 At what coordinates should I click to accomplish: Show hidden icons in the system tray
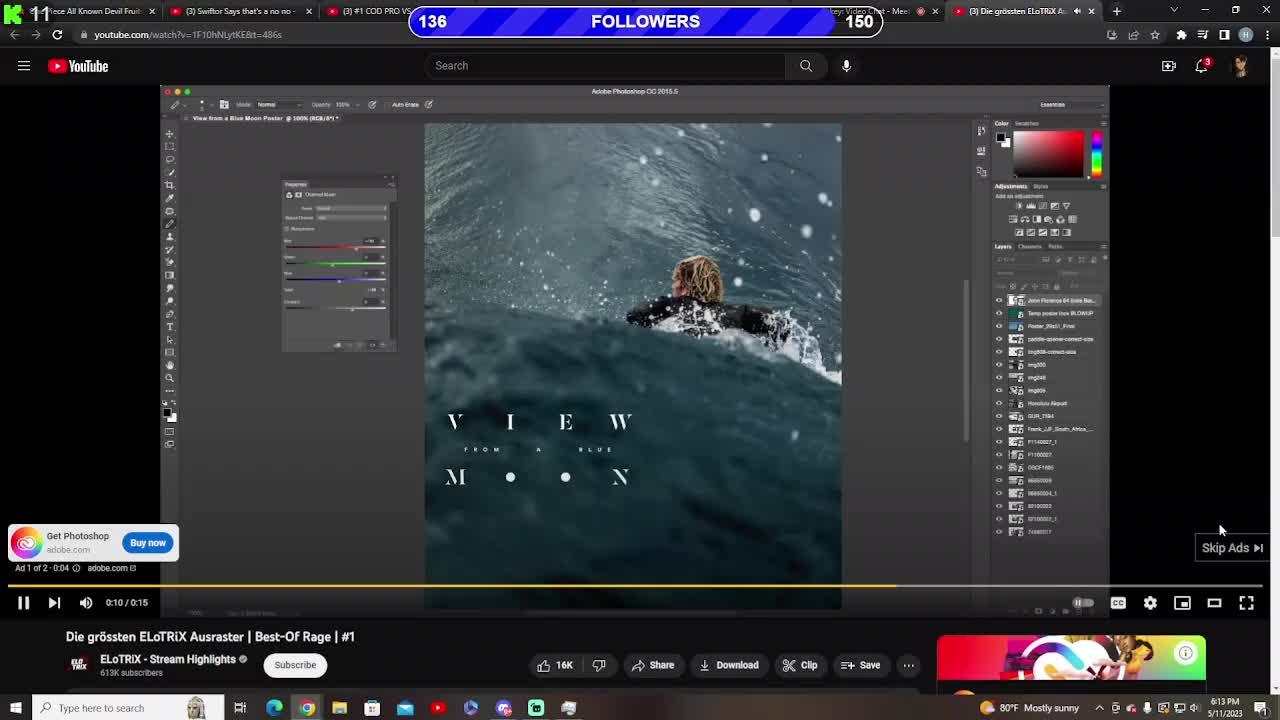[x=1099, y=708]
